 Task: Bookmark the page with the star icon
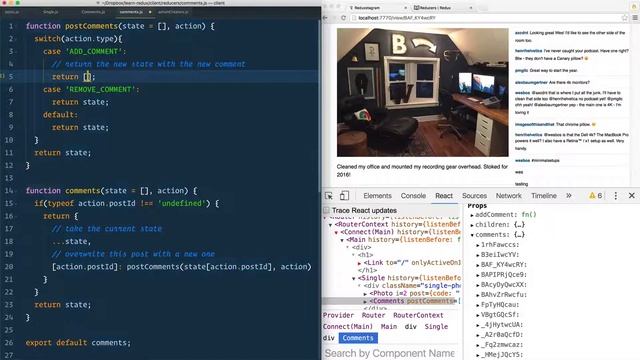click(x=624, y=18)
